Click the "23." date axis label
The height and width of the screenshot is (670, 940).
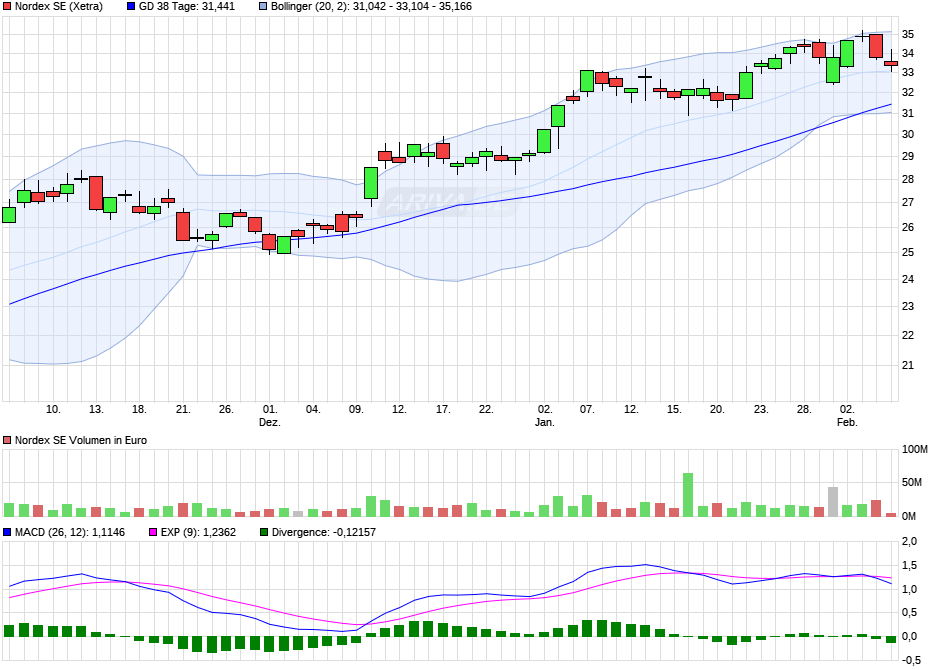761,409
